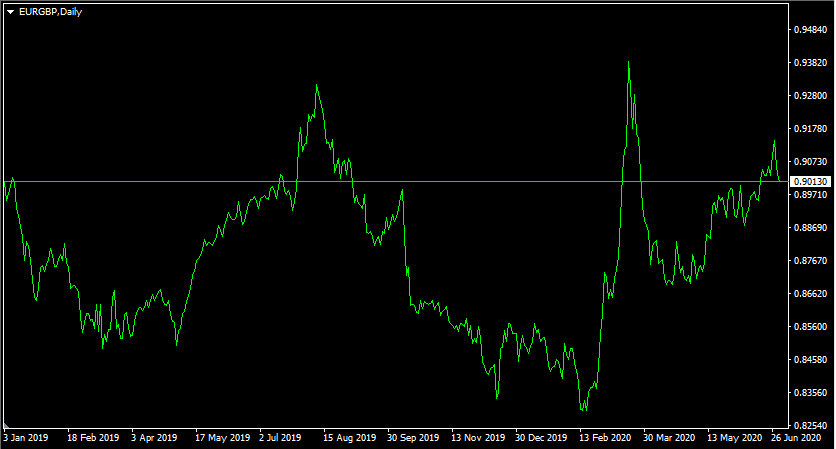
Task: Click the 0.91780 price axis value
Action: pyautogui.click(x=810, y=129)
